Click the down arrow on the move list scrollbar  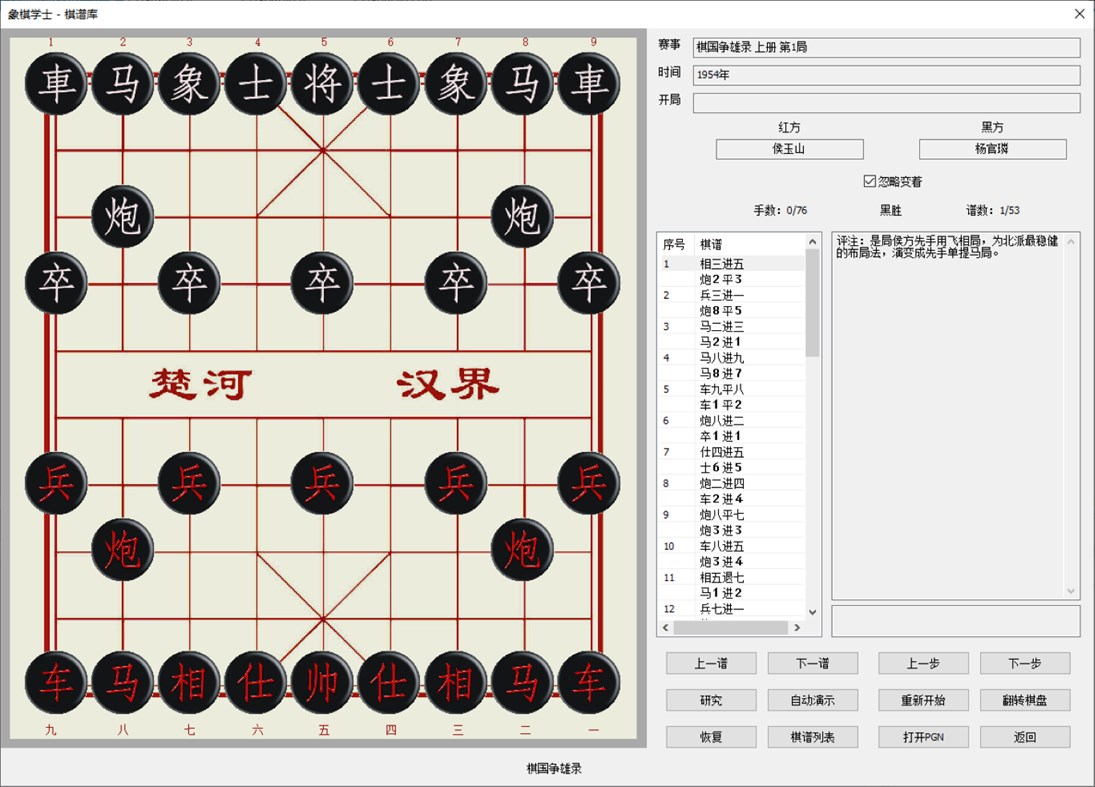[811, 611]
